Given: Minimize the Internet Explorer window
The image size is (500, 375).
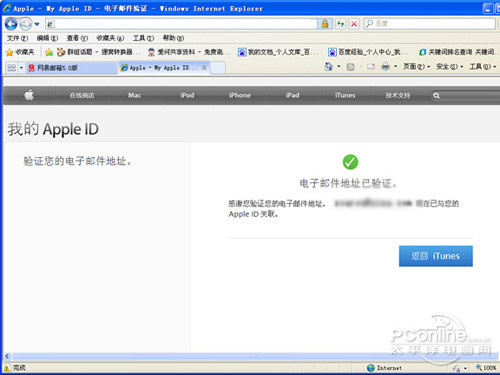Looking at the screenshot, I should (488, 9).
